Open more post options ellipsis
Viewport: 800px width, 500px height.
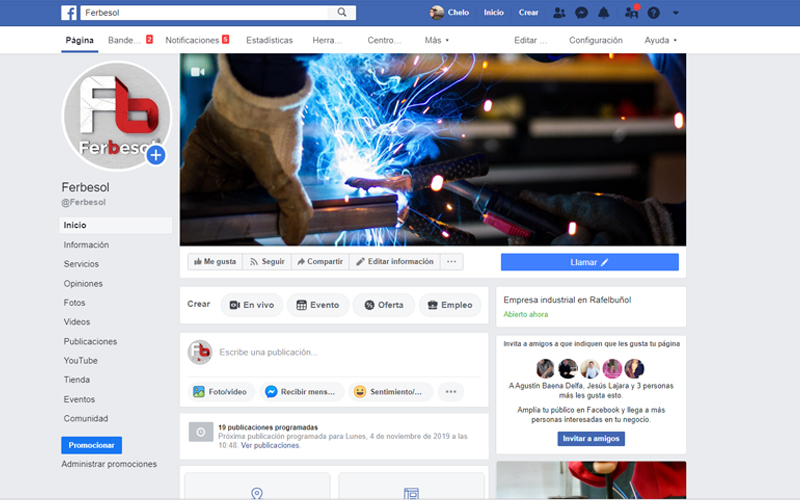coord(451,392)
